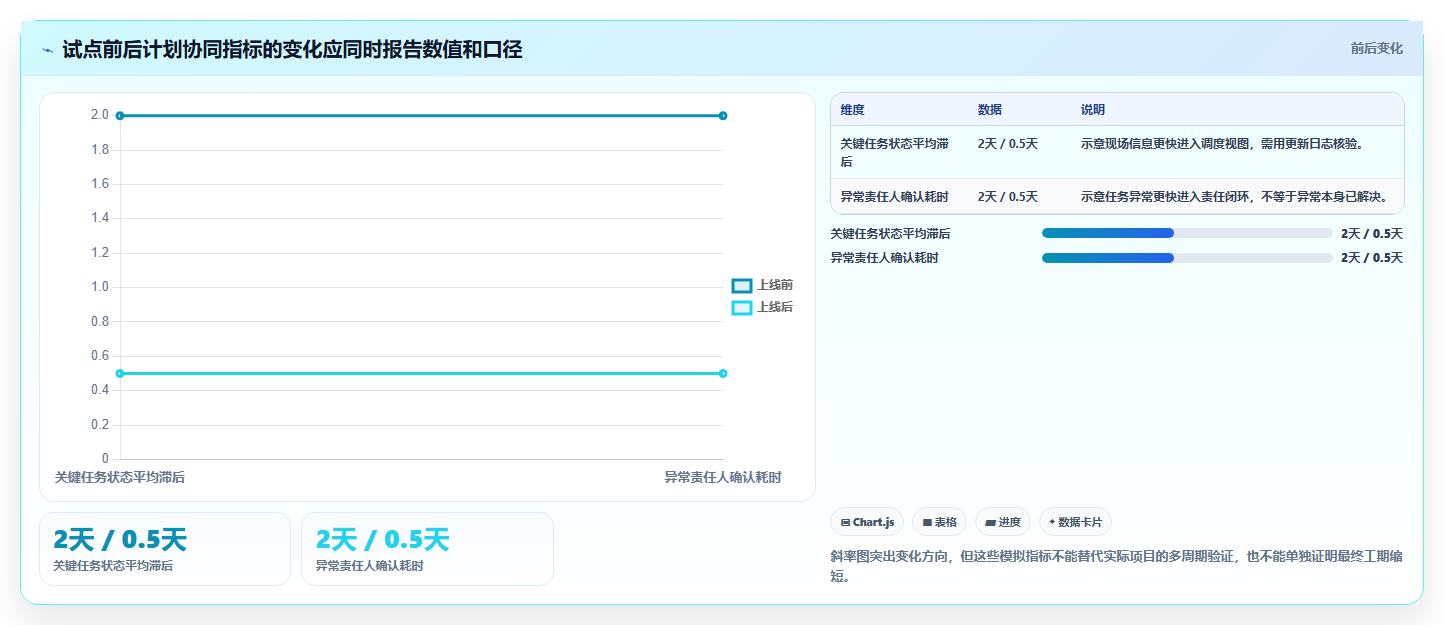Image resolution: width=1444 pixels, height=625 pixels.
Task: Click 上线后 data point at 关键任务状态平均滞后
Action: [x=120, y=374]
